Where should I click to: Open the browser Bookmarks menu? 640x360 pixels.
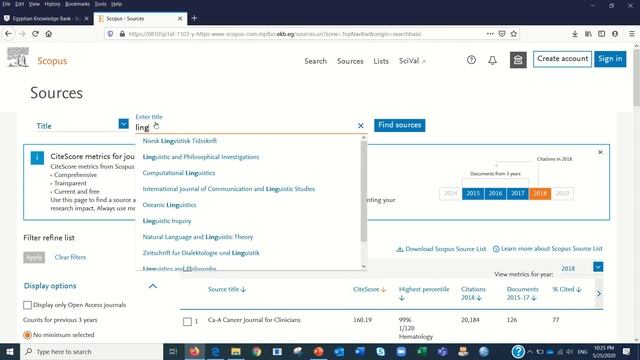(77, 4)
